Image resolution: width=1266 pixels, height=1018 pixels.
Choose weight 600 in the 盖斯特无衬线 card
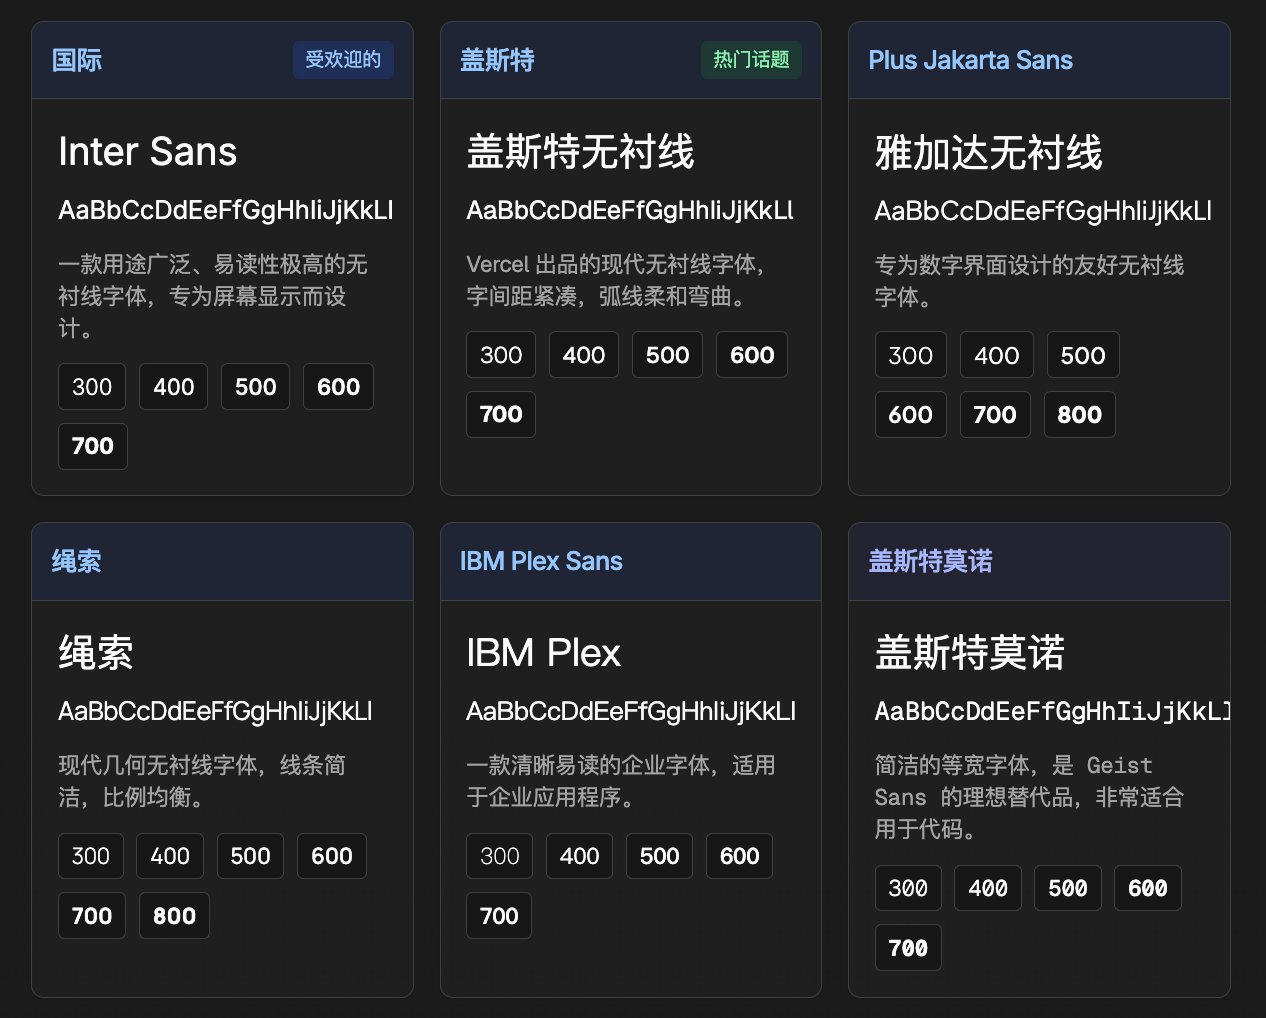[x=752, y=355]
